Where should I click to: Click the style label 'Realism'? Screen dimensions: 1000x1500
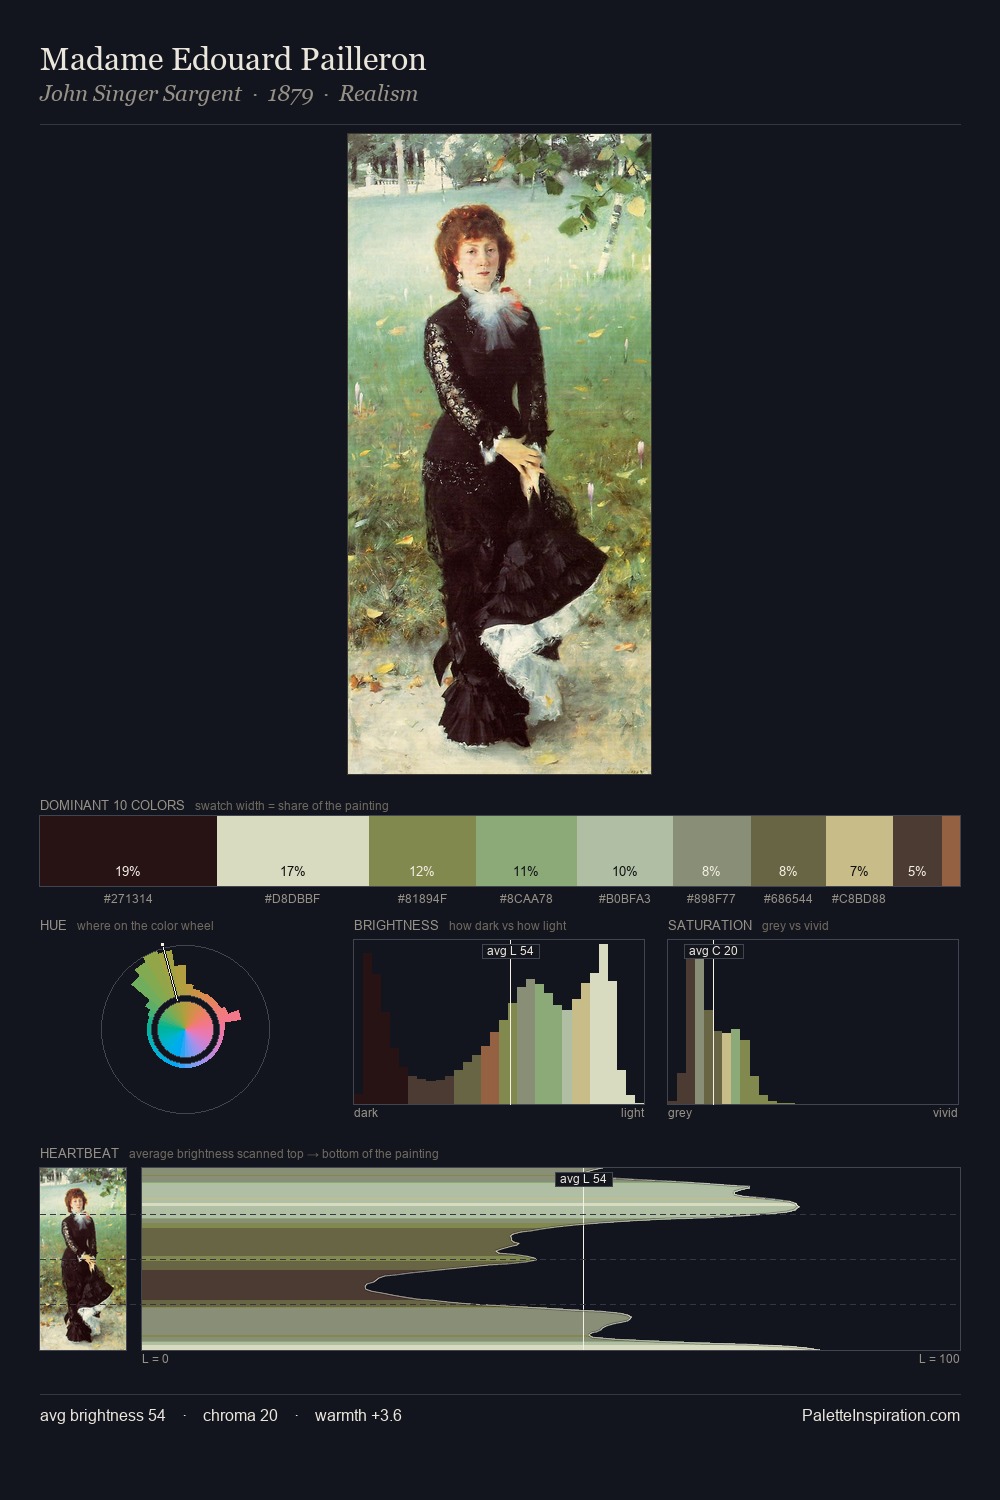(x=378, y=94)
